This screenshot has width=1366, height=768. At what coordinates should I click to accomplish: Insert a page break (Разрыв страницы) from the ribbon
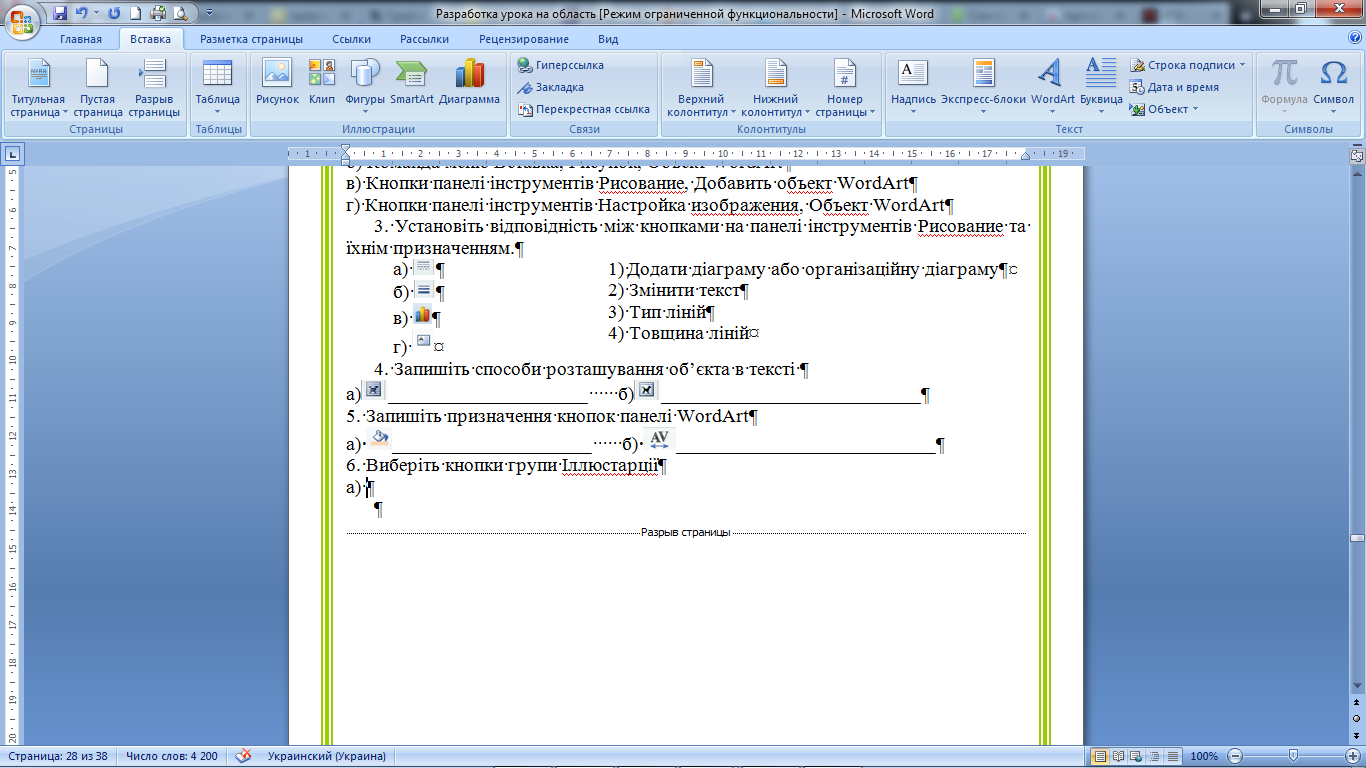(x=154, y=89)
